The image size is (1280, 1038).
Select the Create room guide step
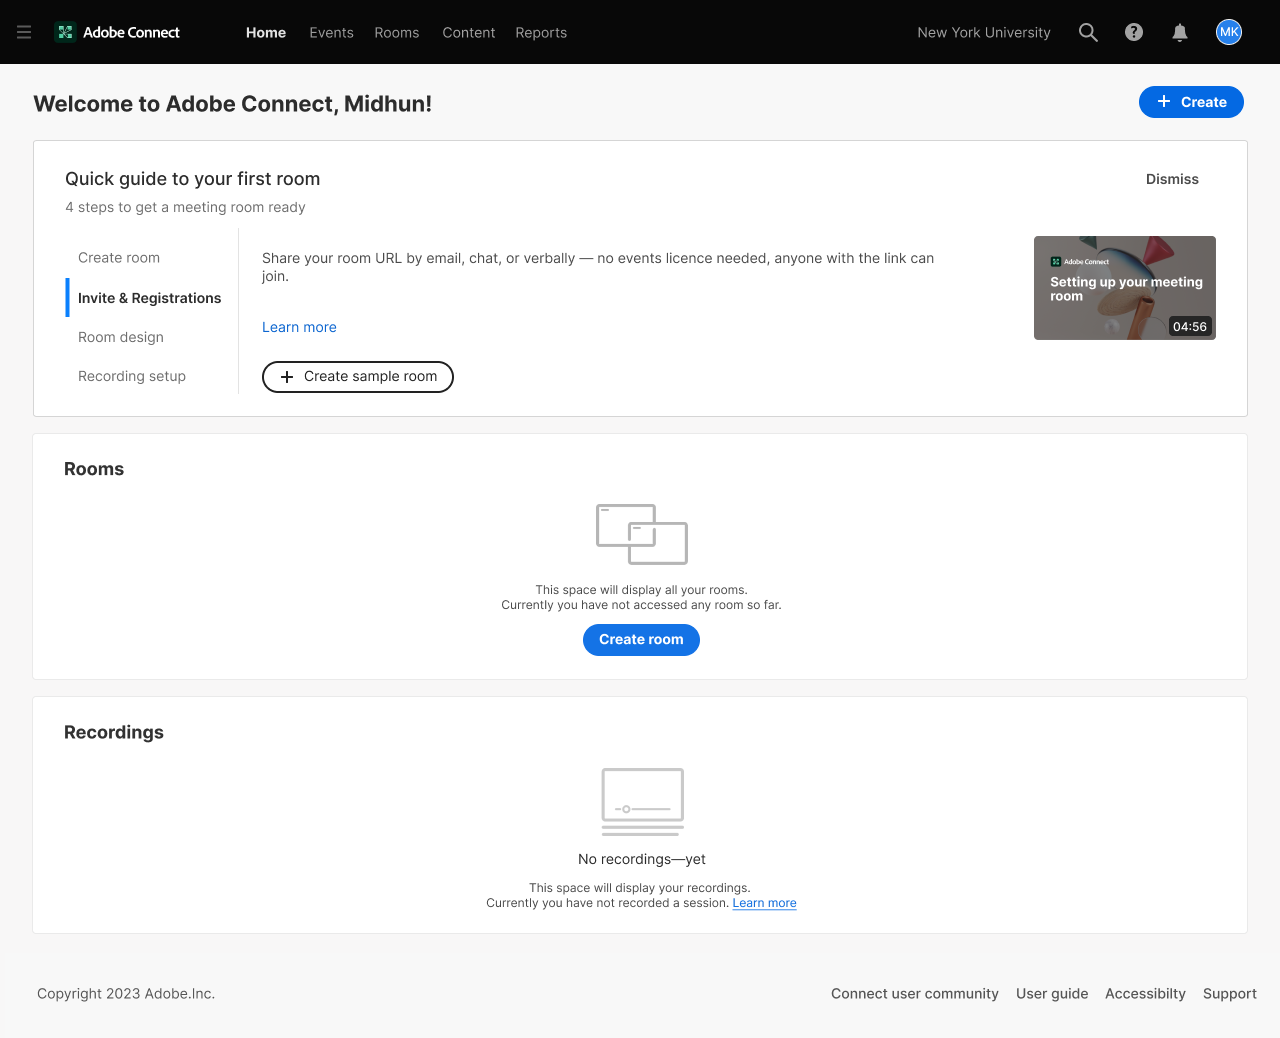coord(119,258)
